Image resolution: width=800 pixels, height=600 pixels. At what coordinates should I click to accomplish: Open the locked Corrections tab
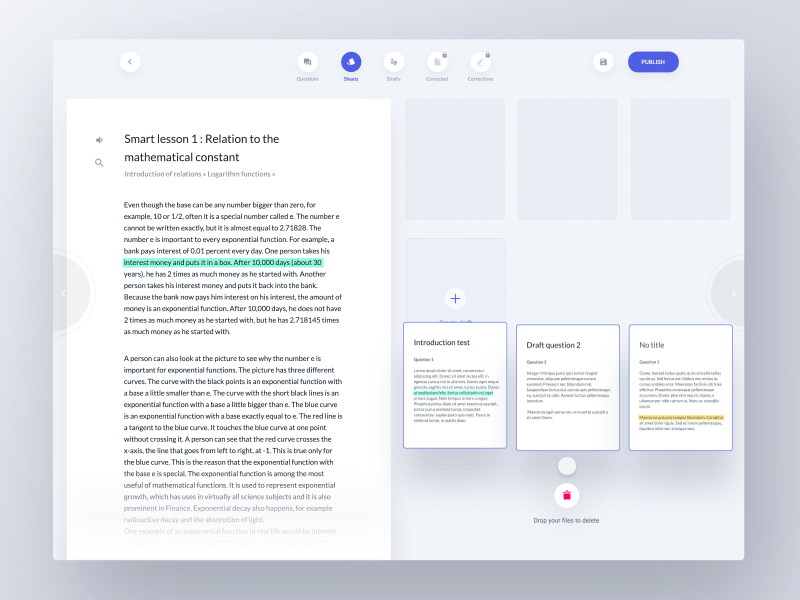point(480,67)
